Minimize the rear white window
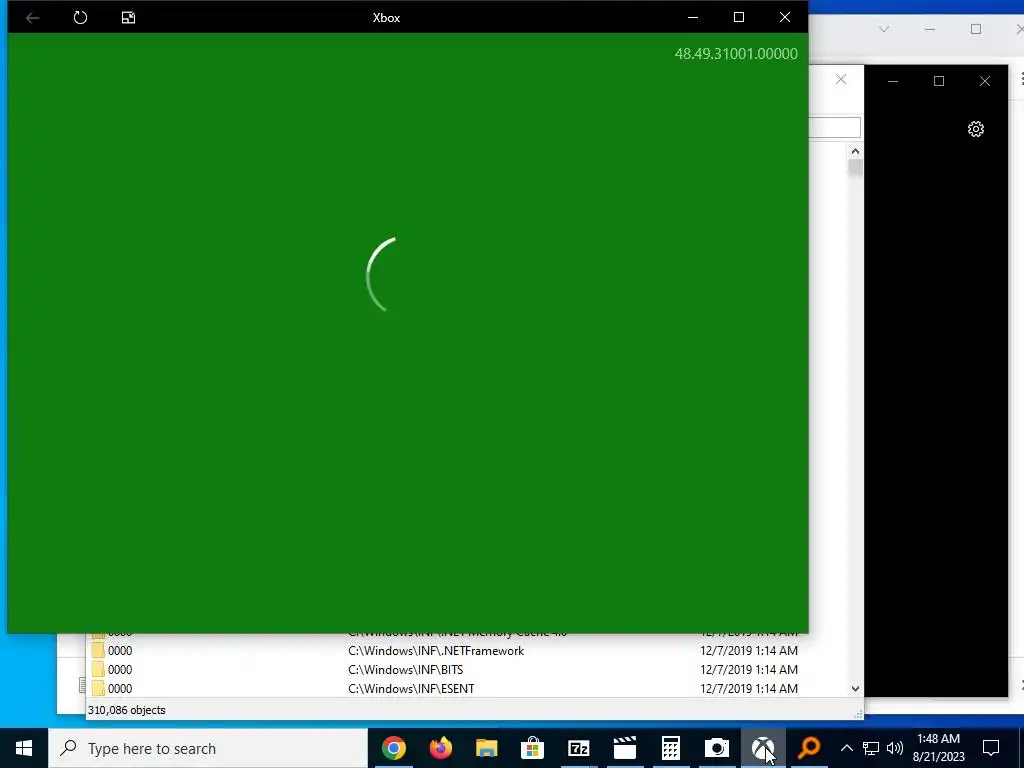1024x768 pixels. pyautogui.click(x=930, y=29)
